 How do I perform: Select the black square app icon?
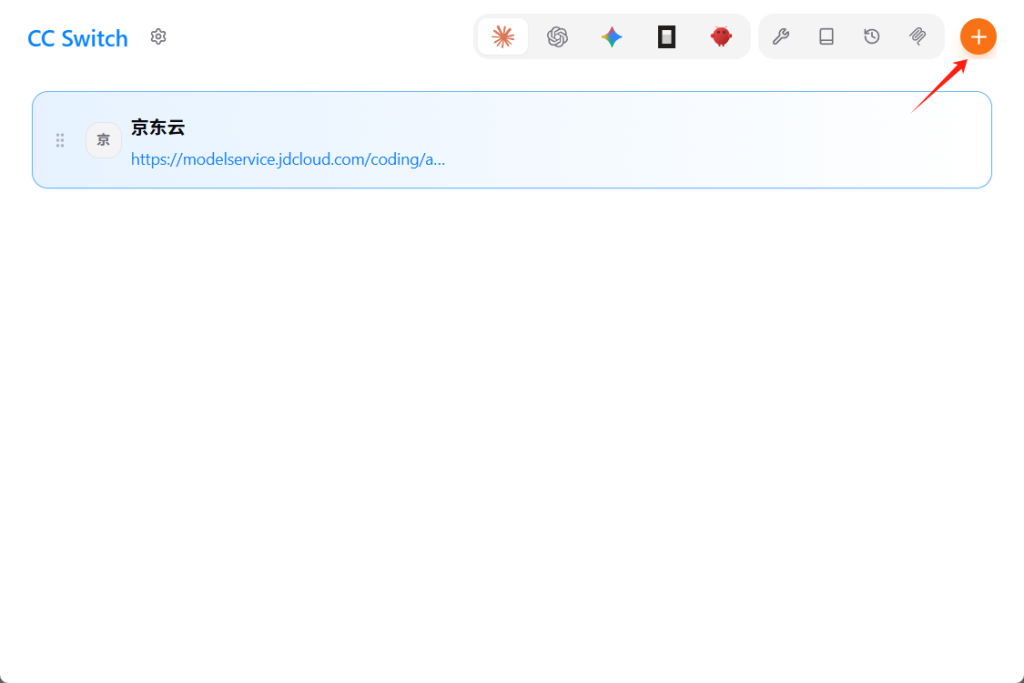[667, 37]
